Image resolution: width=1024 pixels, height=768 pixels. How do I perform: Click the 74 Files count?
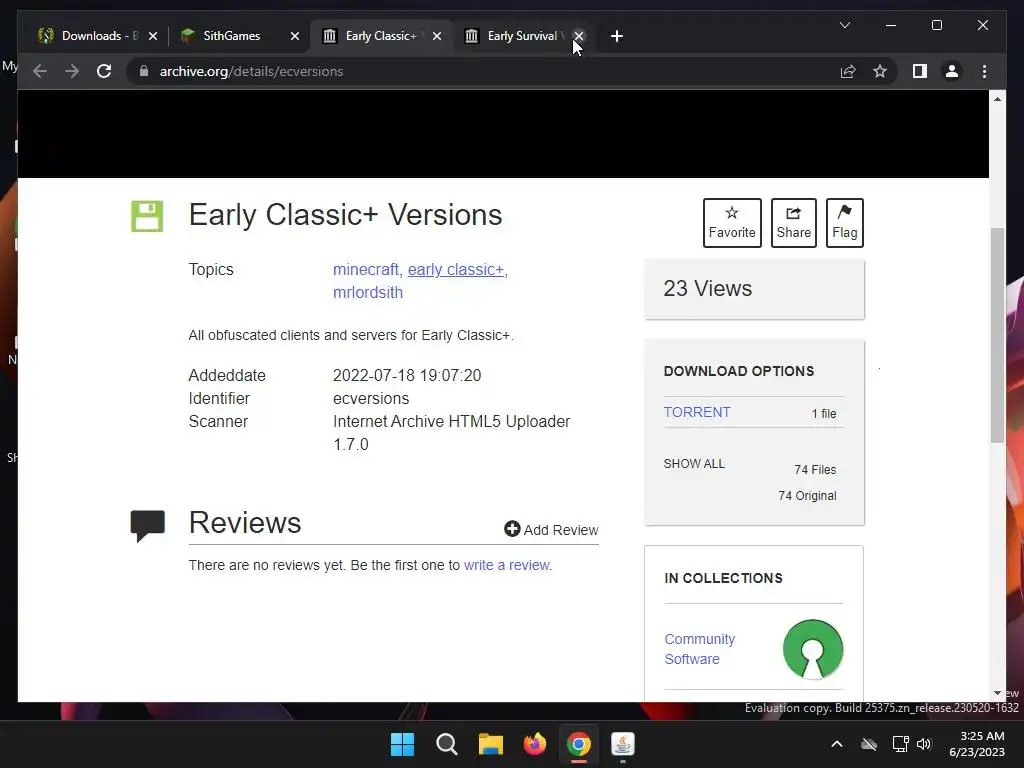(815, 470)
